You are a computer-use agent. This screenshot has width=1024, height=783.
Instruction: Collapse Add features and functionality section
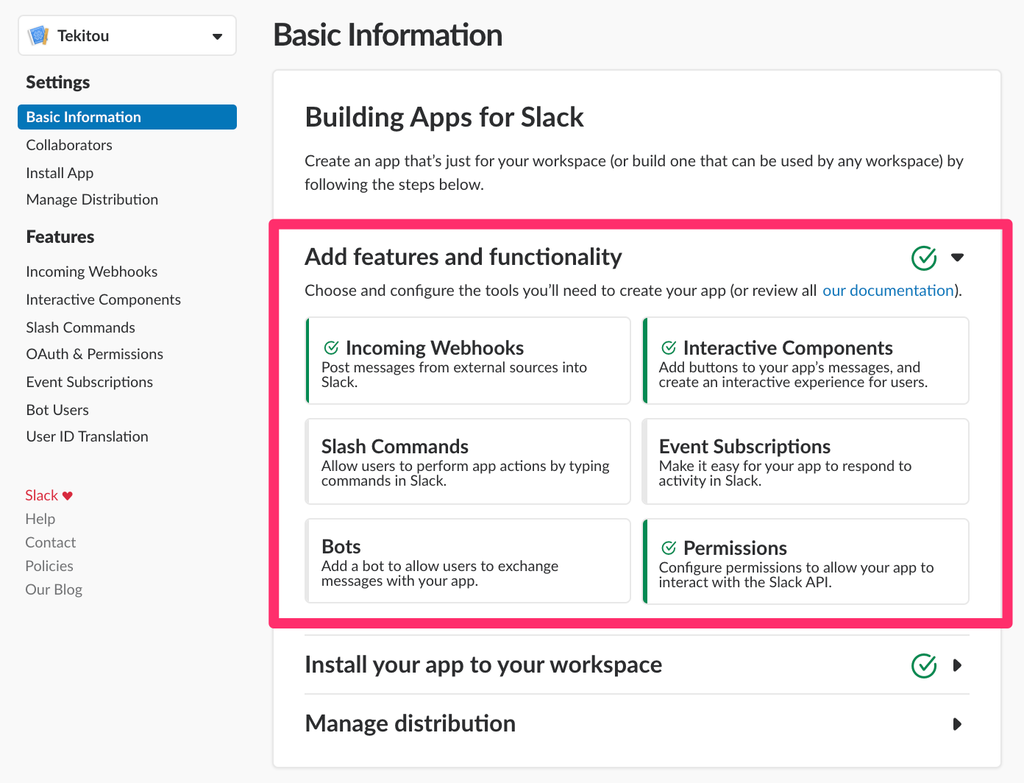pos(957,257)
